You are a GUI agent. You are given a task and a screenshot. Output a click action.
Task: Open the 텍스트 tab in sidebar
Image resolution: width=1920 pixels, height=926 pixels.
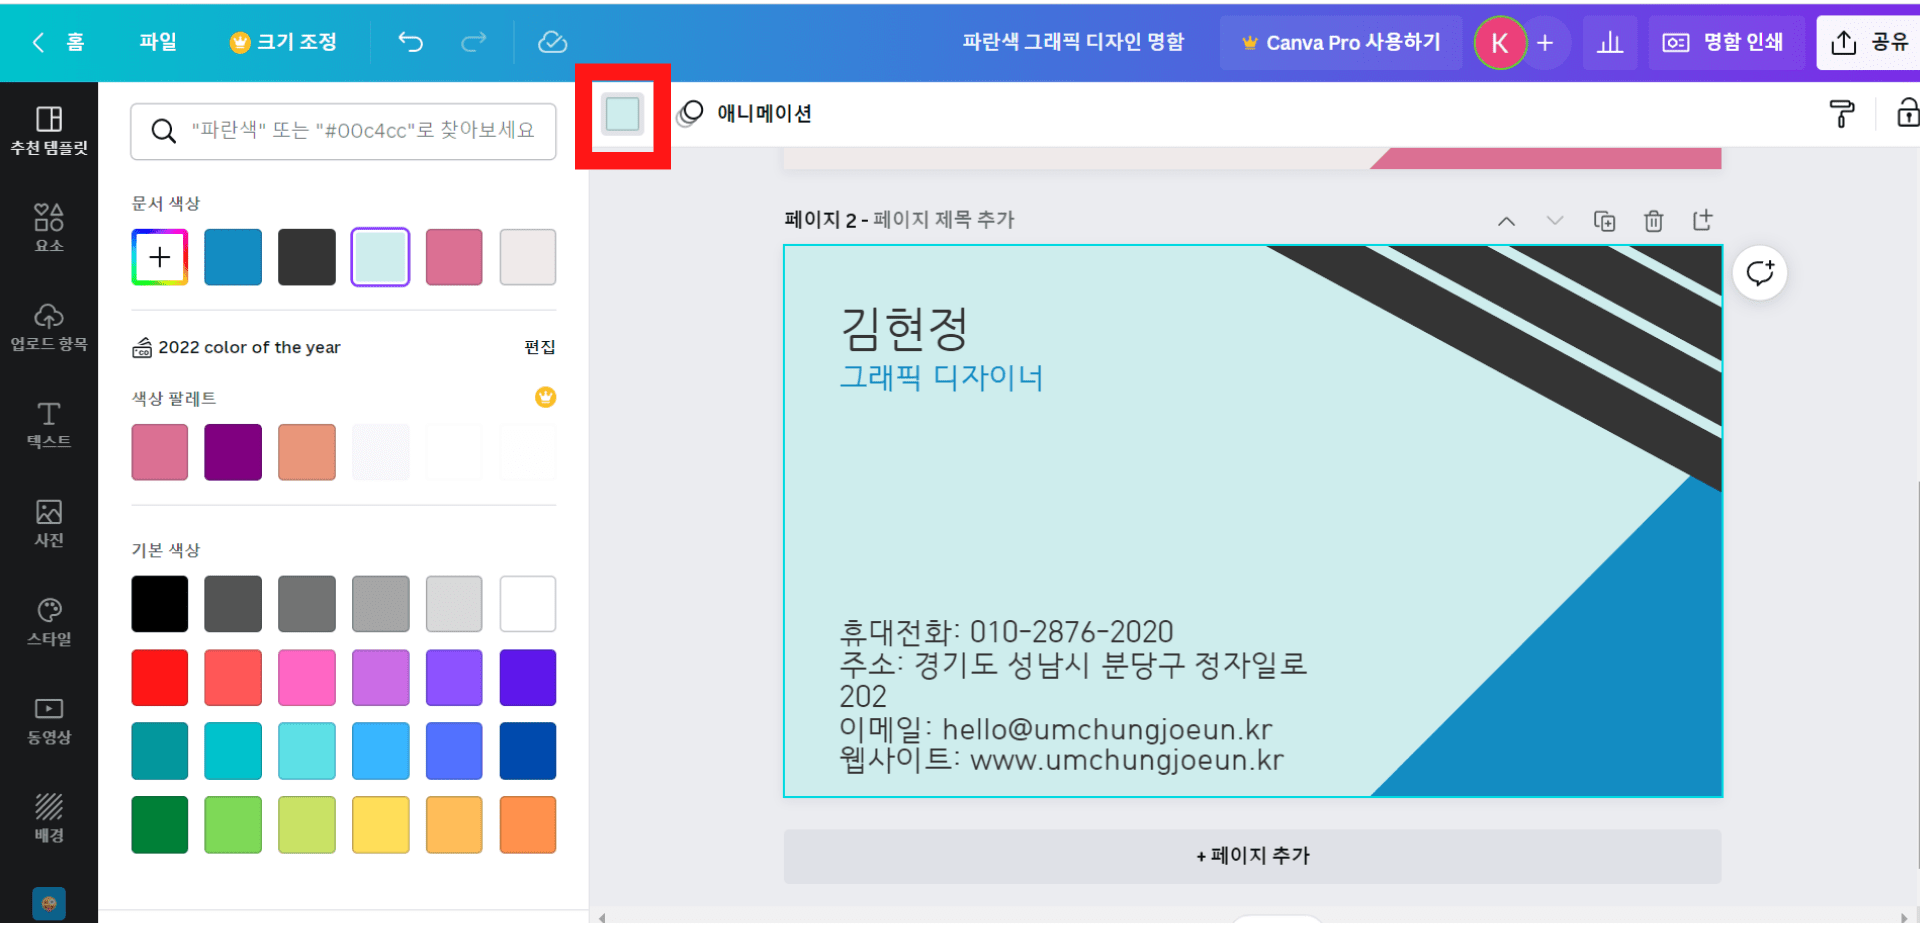tap(49, 424)
